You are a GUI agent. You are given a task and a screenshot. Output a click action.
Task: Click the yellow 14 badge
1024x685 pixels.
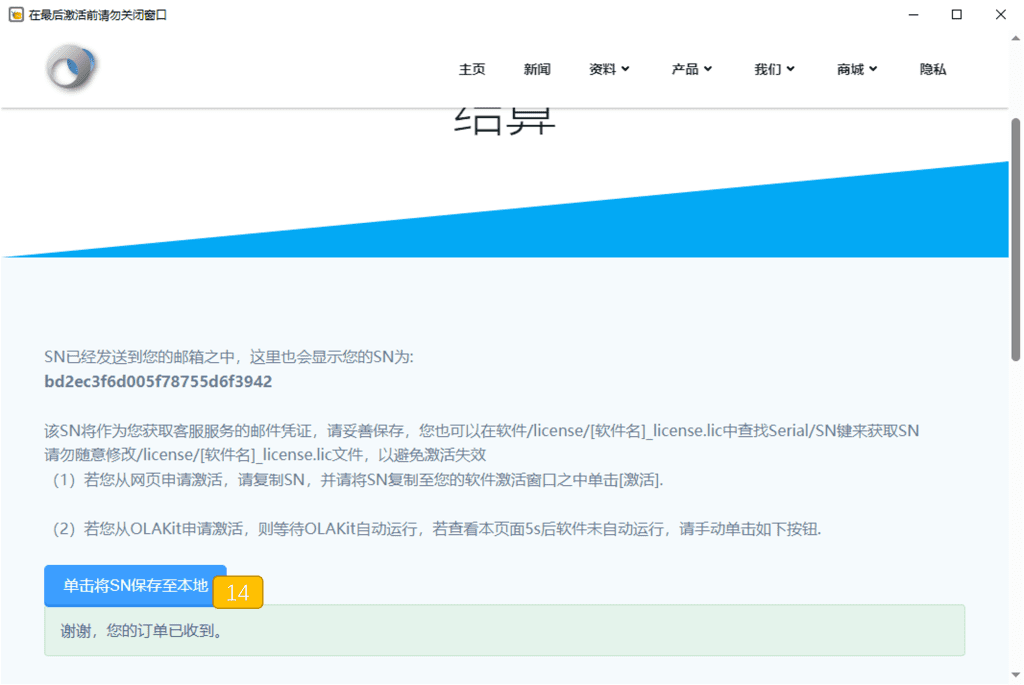pyautogui.click(x=238, y=593)
